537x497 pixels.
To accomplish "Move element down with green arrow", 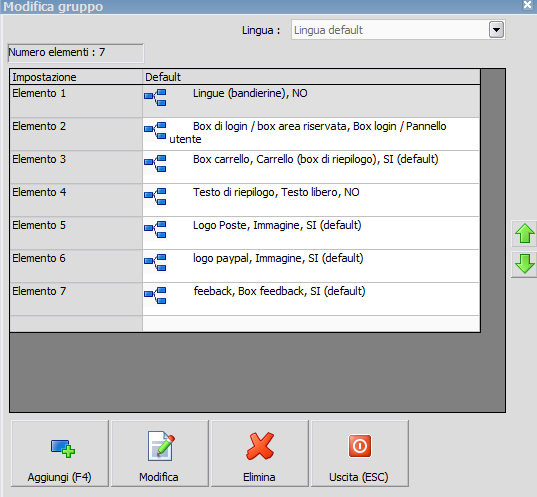I will click(x=524, y=264).
